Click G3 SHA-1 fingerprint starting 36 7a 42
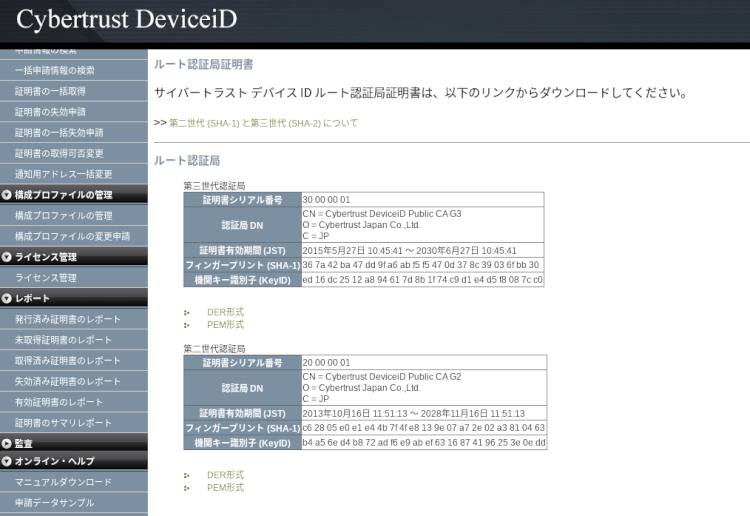The height and width of the screenshot is (516, 750). 421,265
